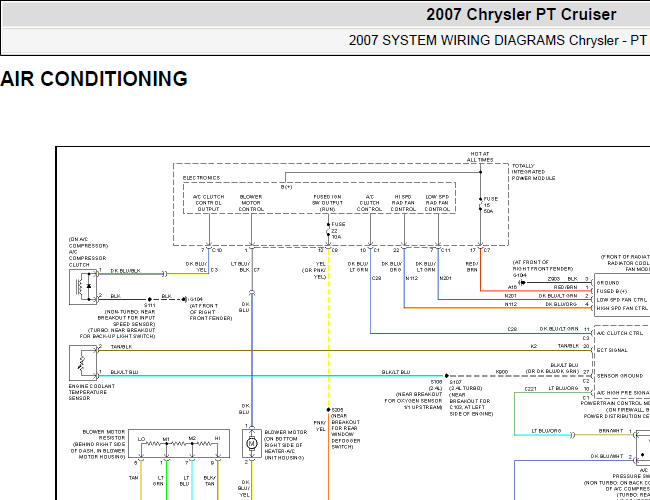Click the "LOW SPD RAD FAN CONTROL" label
Image resolution: width=650 pixels, height=500 pixels.
(x=437, y=203)
